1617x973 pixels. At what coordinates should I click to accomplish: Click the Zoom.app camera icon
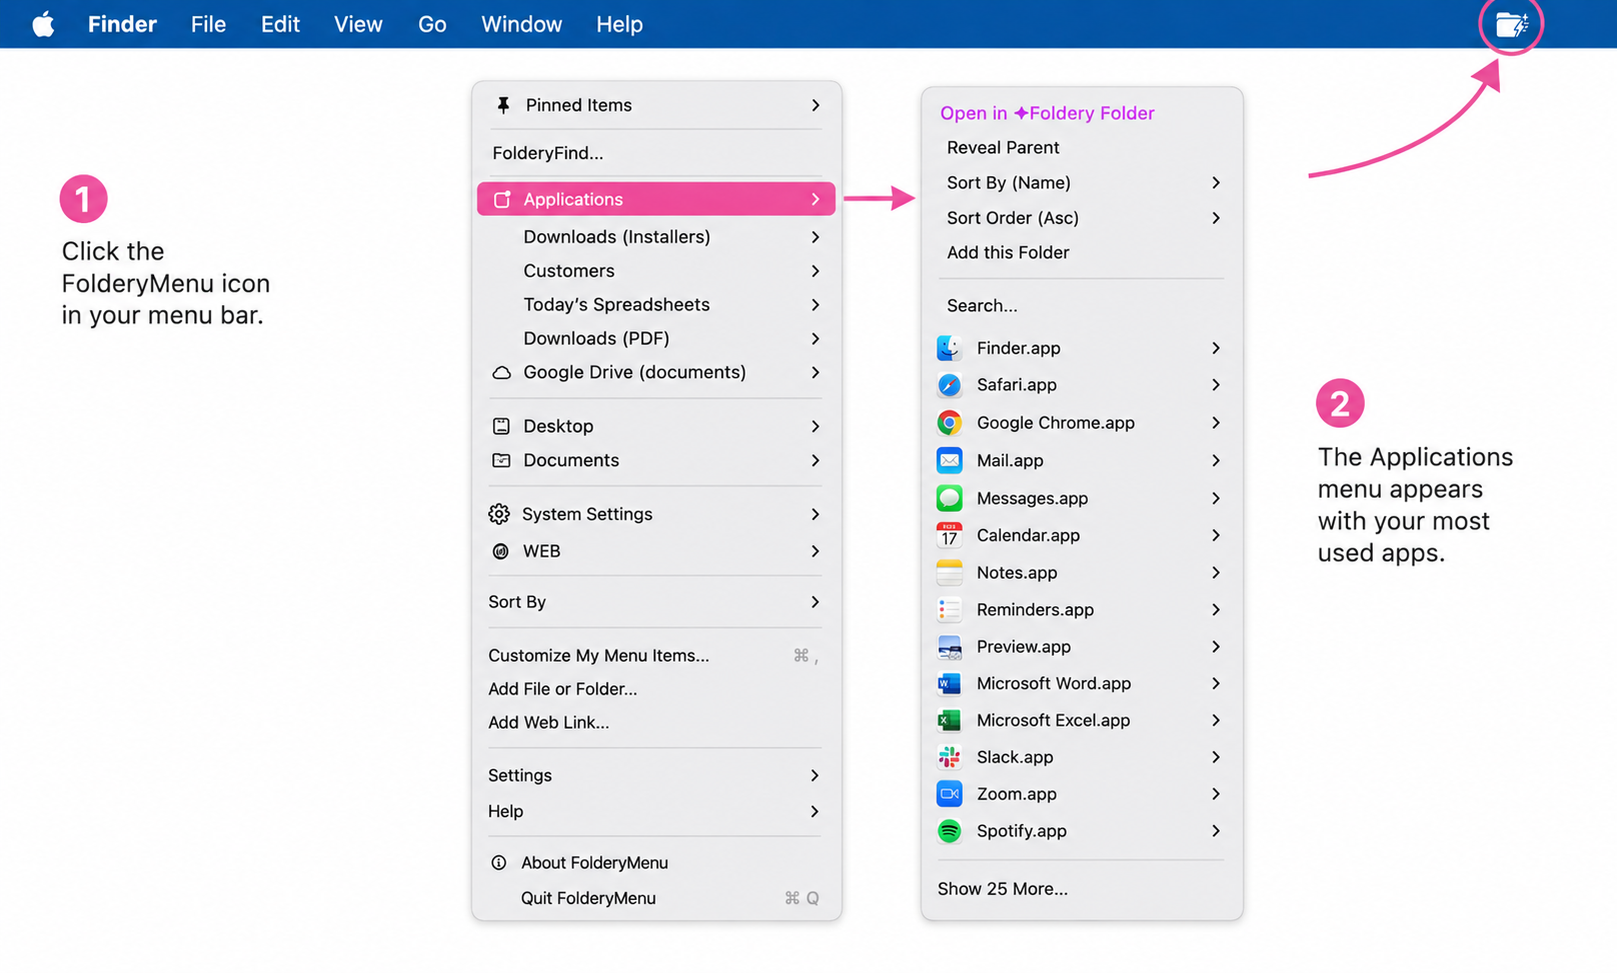click(x=949, y=794)
